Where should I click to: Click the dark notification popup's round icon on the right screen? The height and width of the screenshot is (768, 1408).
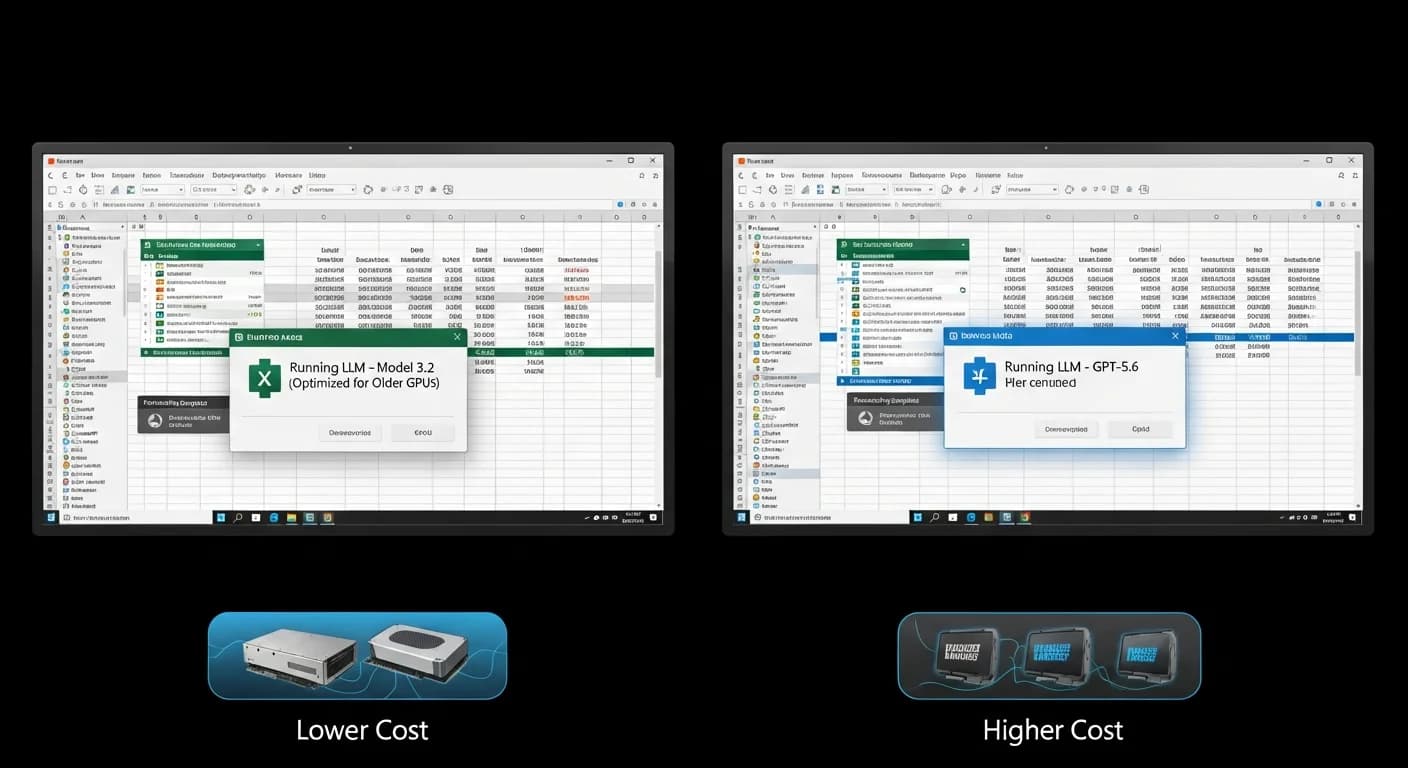click(x=865, y=419)
